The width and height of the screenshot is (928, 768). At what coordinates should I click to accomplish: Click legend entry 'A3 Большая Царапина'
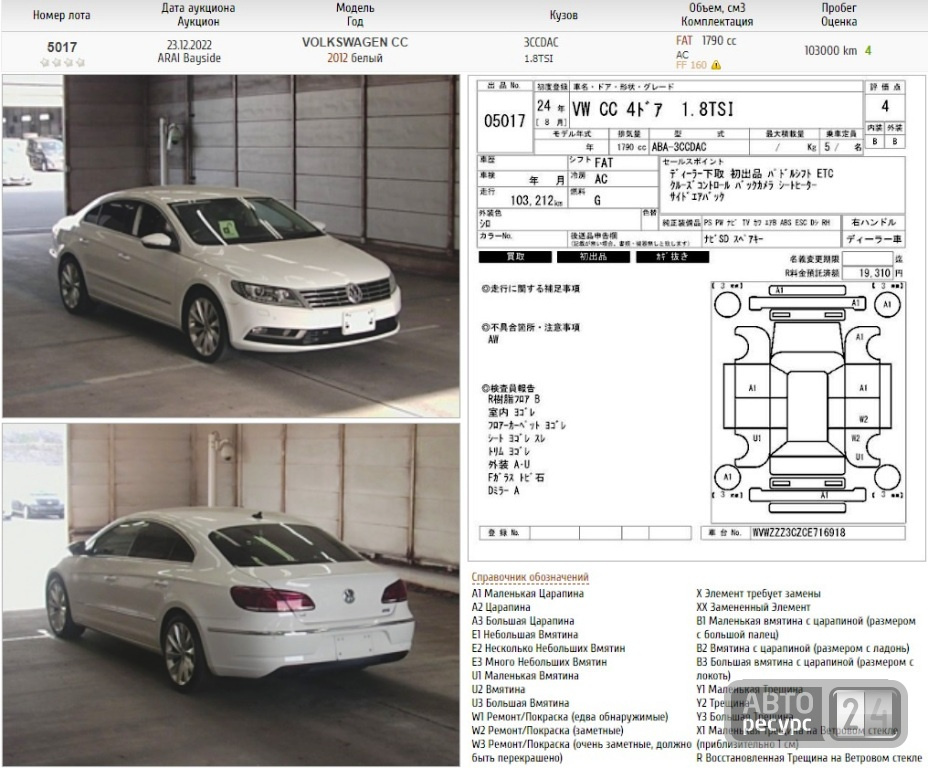(523, 621)
